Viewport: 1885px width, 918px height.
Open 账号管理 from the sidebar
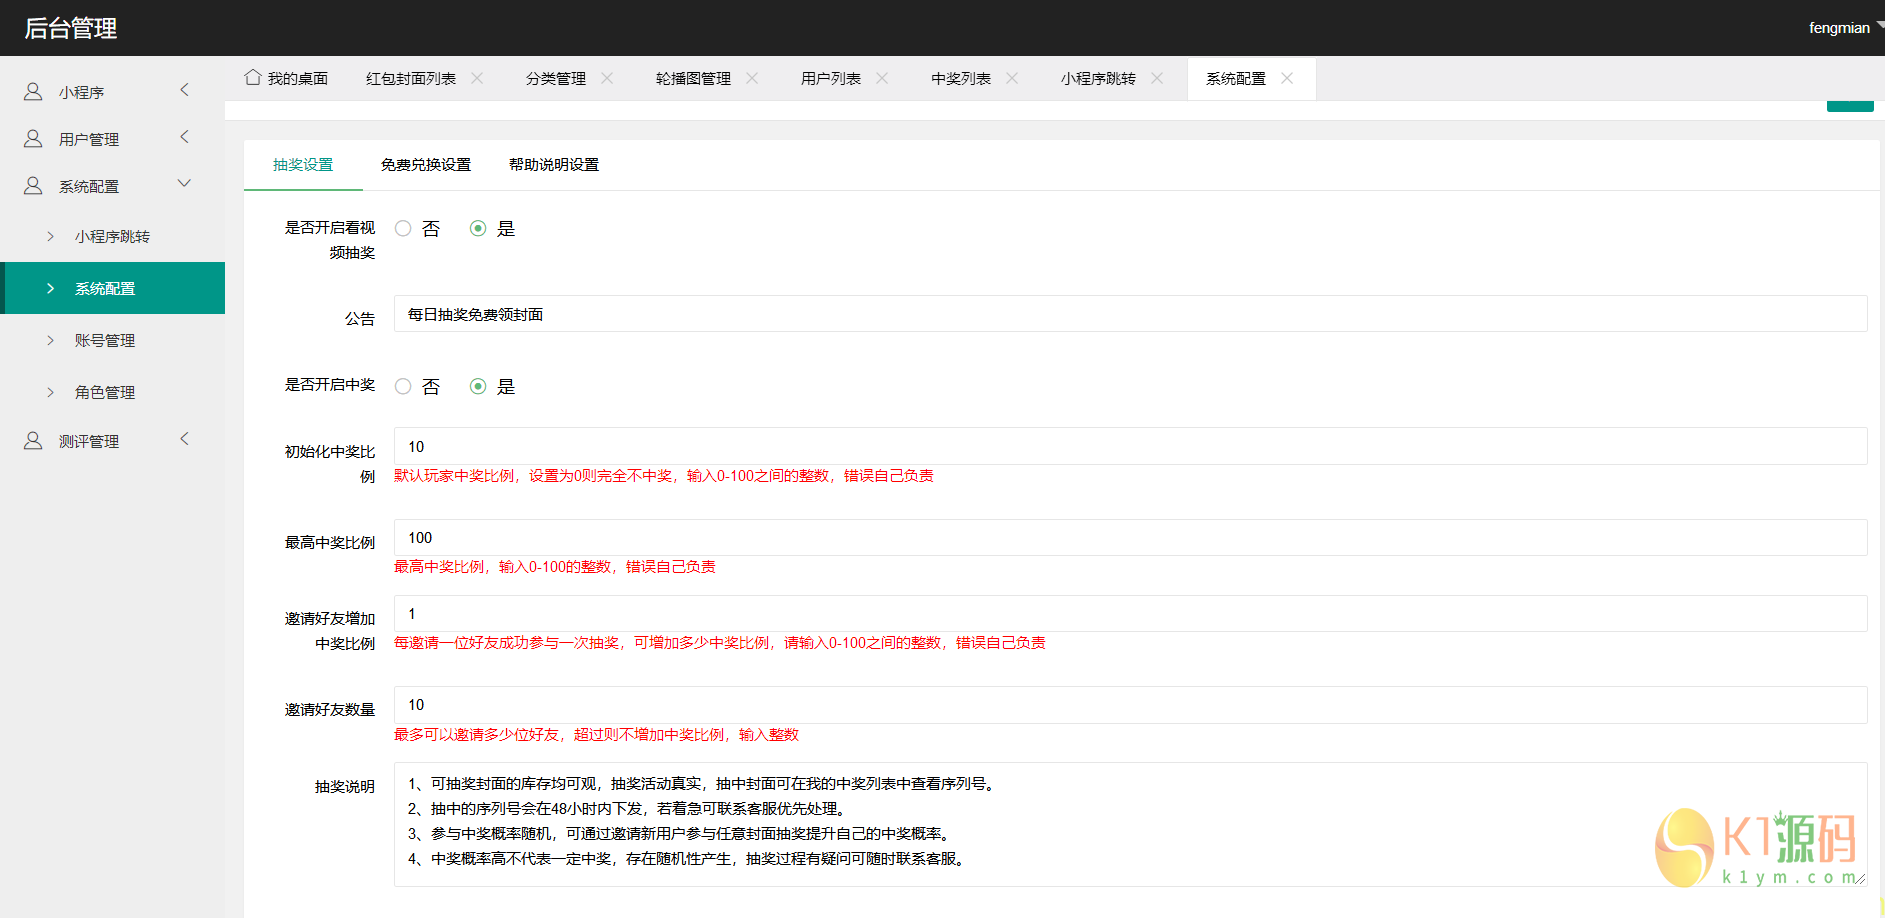pyautogui.click(x=104, y=340)
